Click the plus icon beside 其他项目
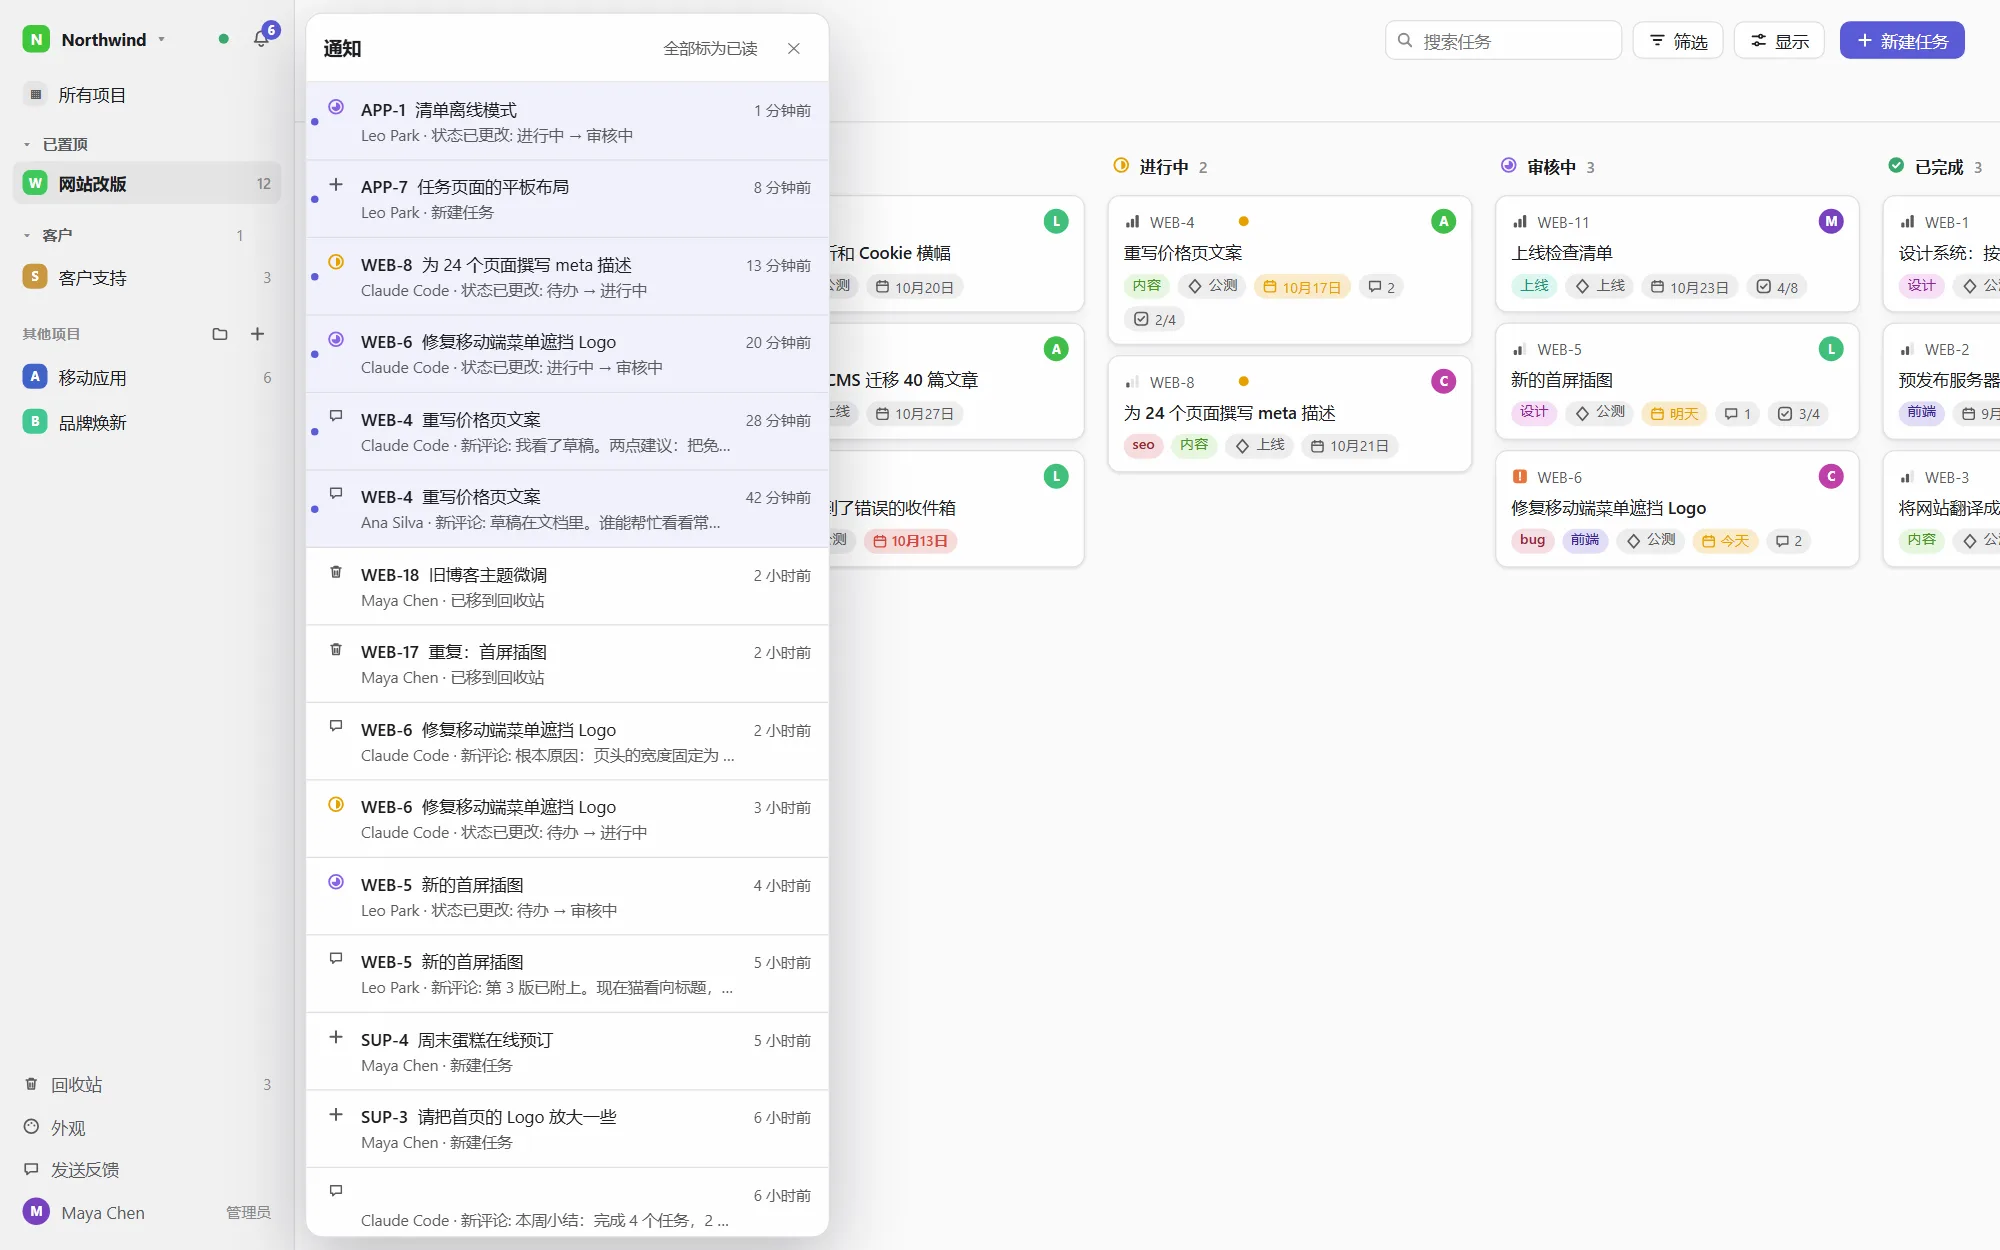The width and height of the screenshot is (2000, 1250). tap(257, 334)
